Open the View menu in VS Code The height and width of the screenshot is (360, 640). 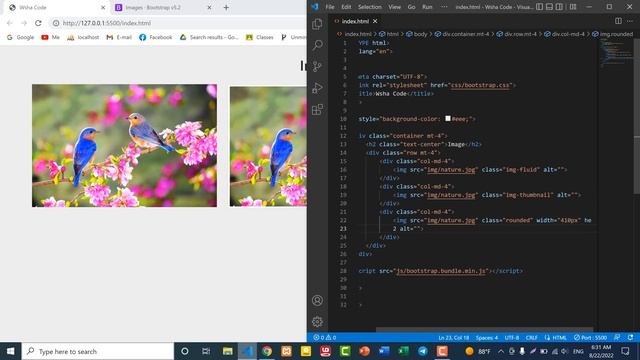coord(394,7)
